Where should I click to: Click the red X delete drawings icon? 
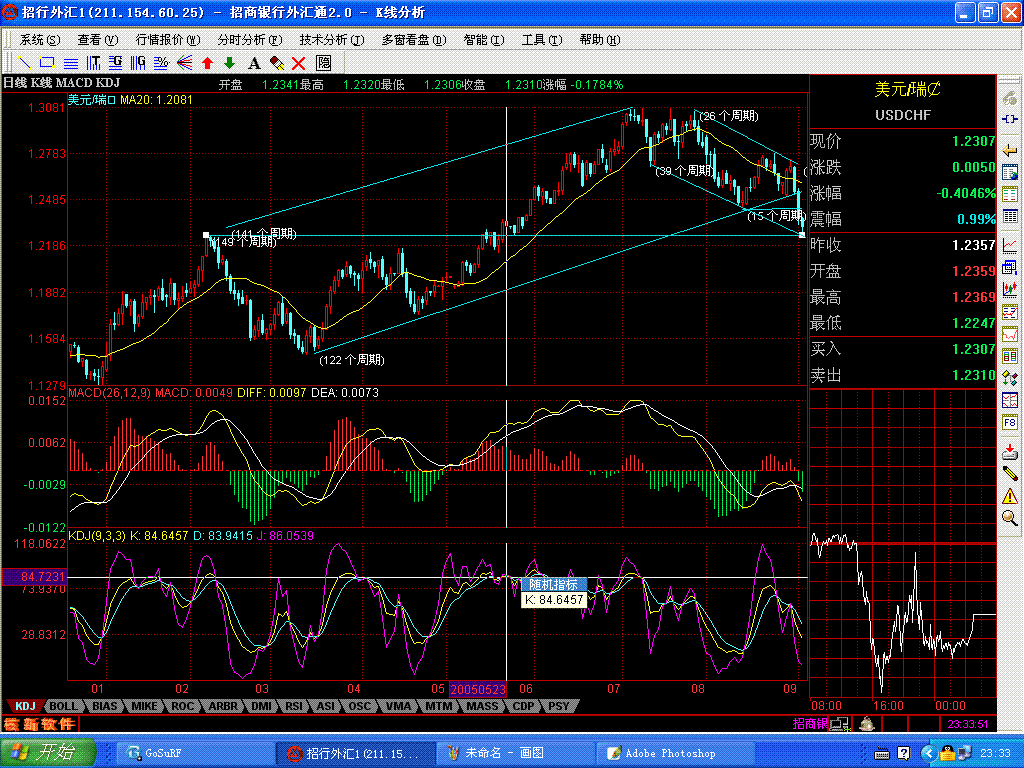(298, 63)
